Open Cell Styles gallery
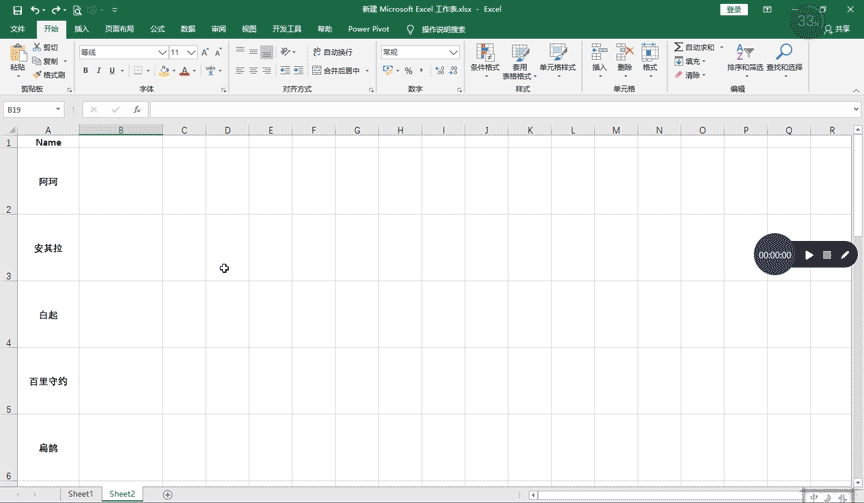 coord(558,60)
